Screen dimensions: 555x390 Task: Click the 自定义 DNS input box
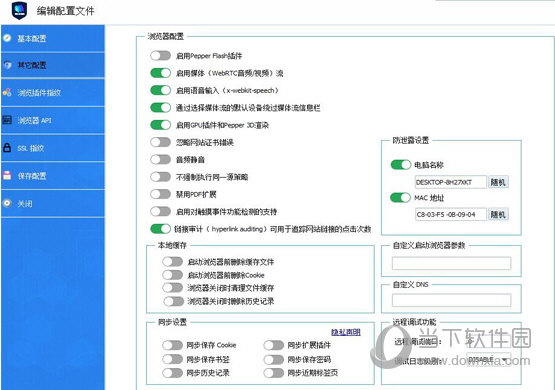pyautogui.click(x=451, y=300)
